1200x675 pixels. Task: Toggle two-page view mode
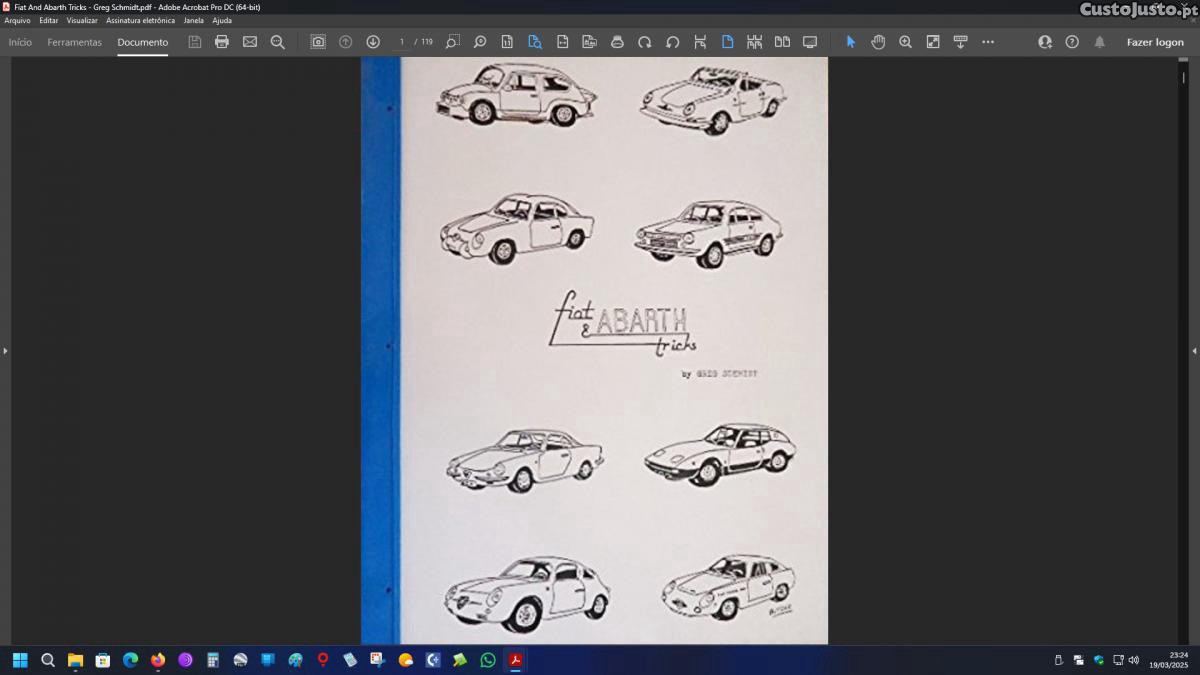tap(782, 42)
